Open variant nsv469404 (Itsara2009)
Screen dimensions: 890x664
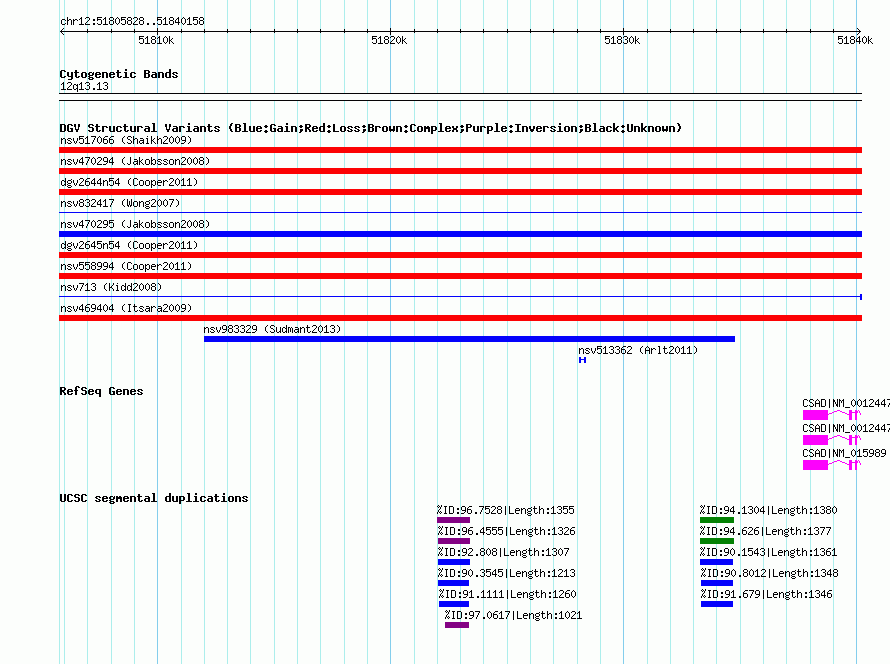126,308
